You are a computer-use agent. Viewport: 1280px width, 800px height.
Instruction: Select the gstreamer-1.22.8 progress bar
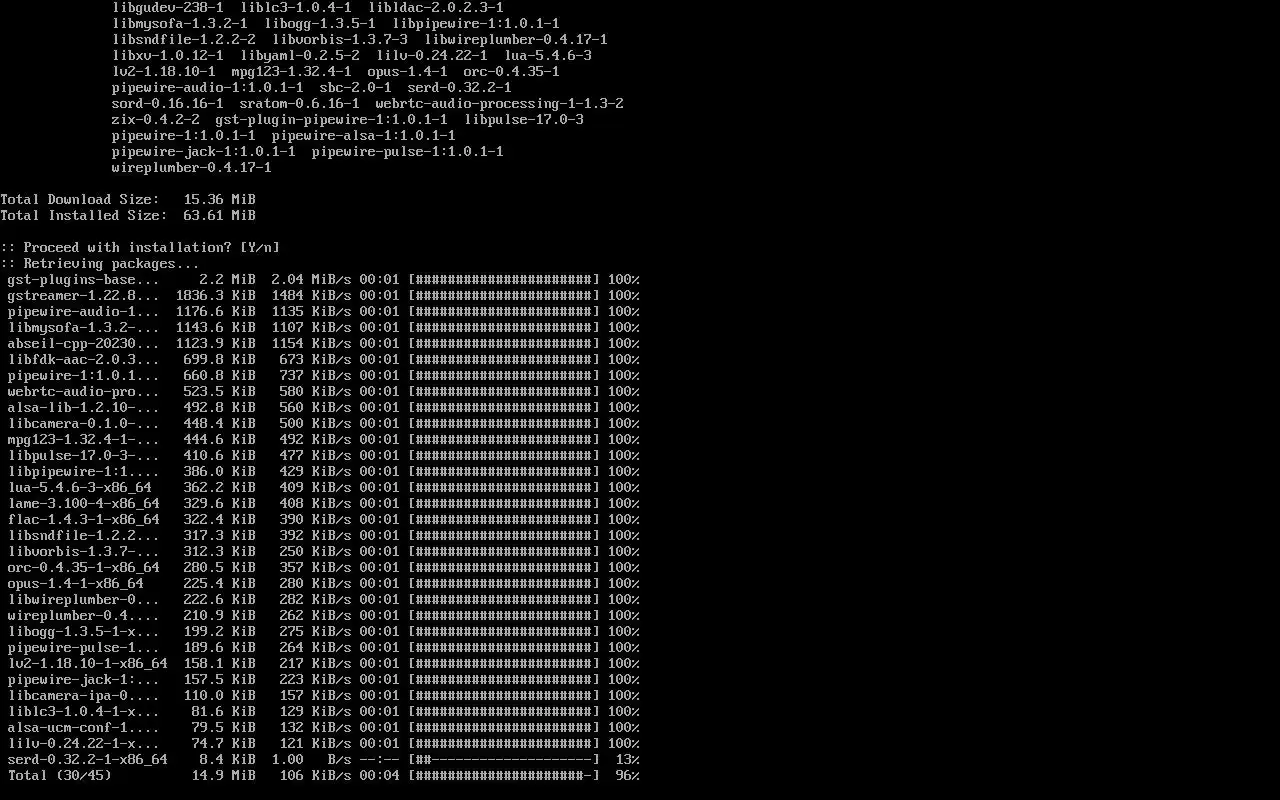click(x=504, y=296)
